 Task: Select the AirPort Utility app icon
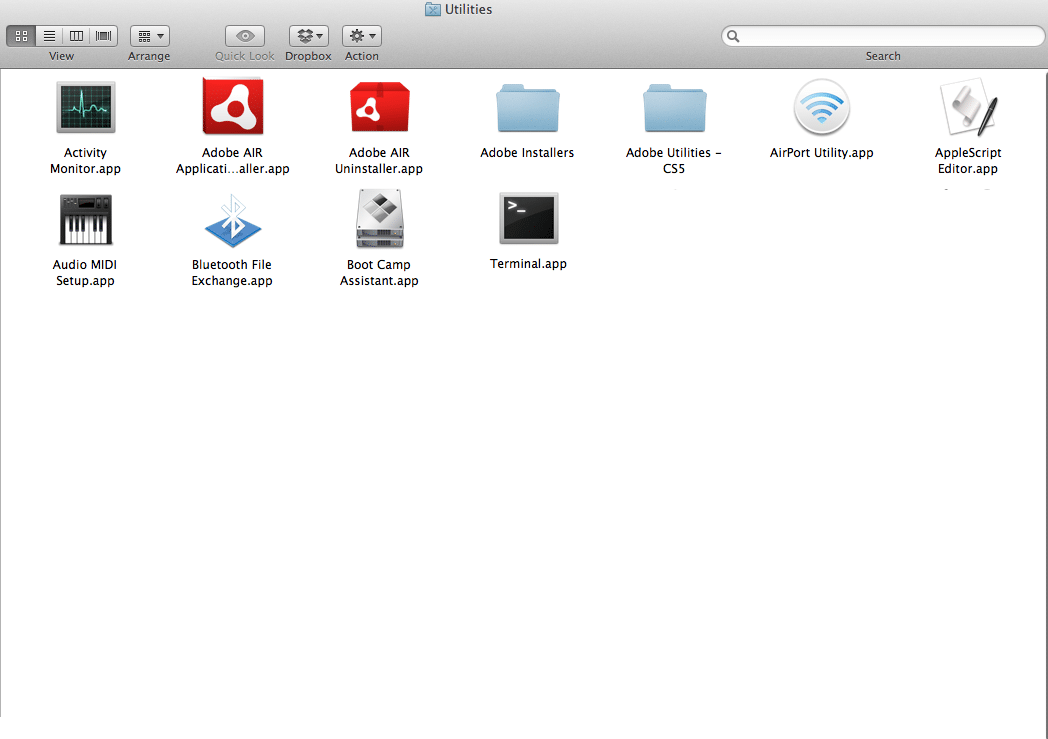click(821, 107)
